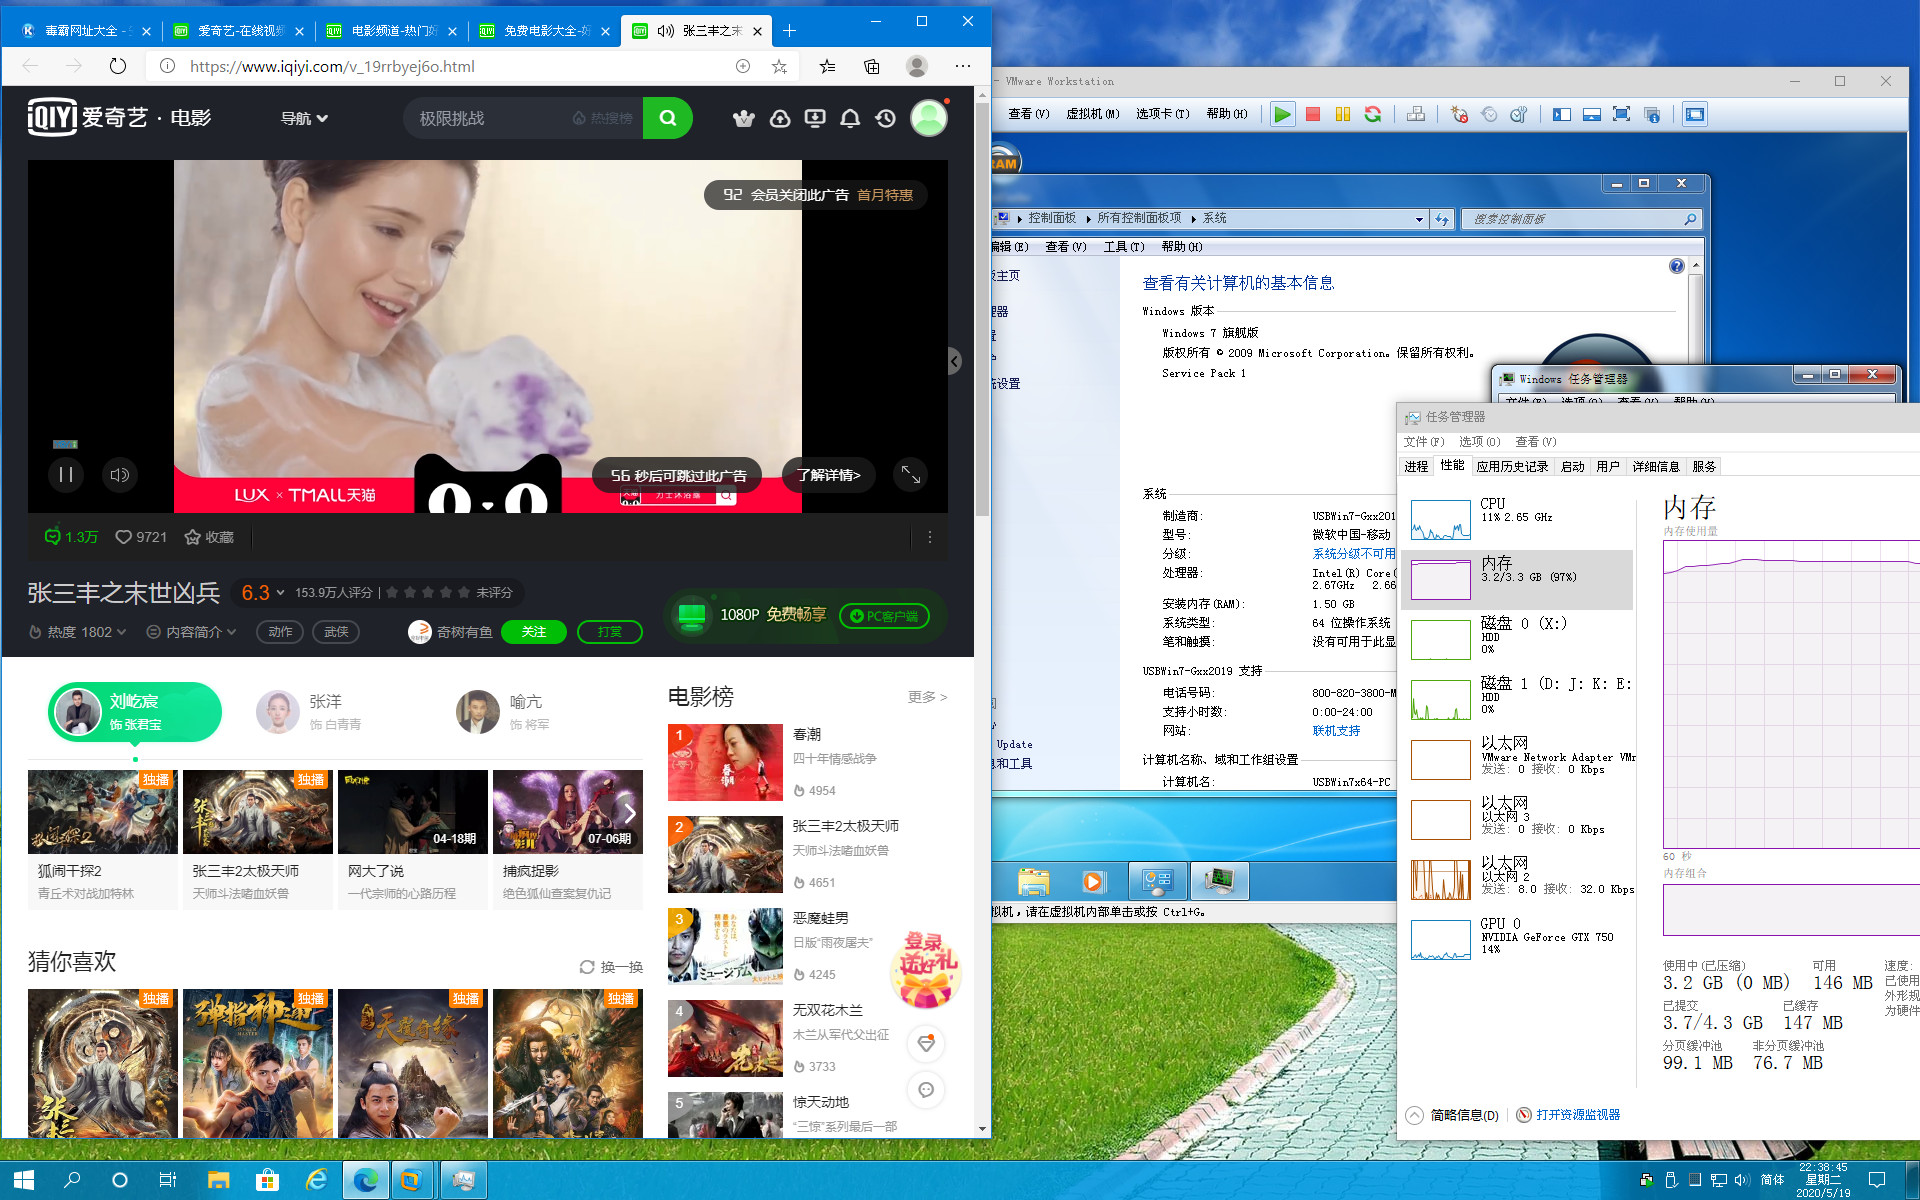Expand control panel address bar dropdown
Screen dimensions: 1920x1200
(x=1419, y=219)
